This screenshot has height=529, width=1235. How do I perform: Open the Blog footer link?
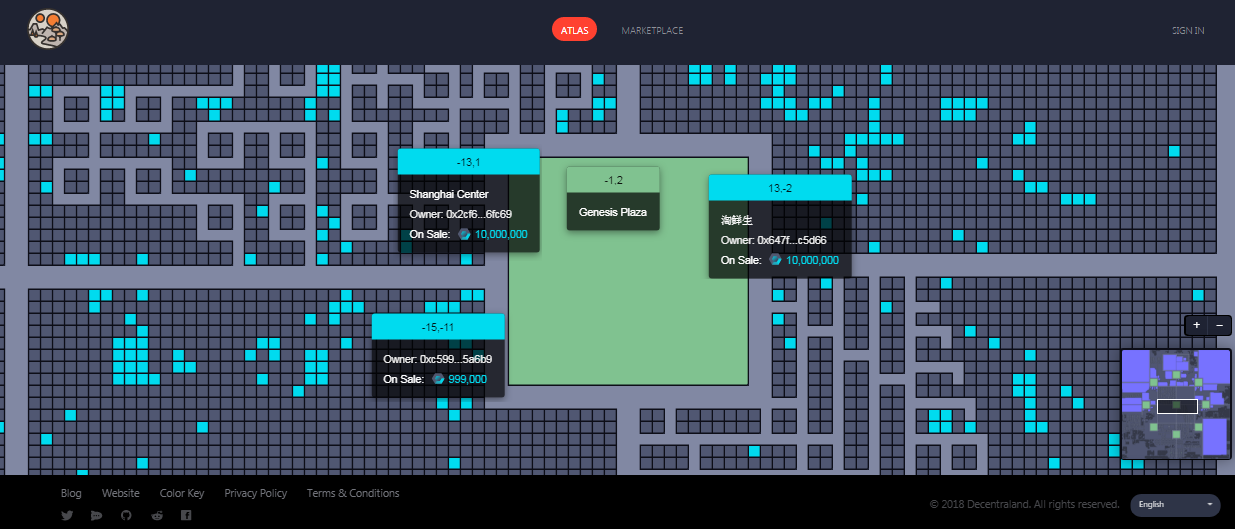pyautogui.click(x=71, y=493)
